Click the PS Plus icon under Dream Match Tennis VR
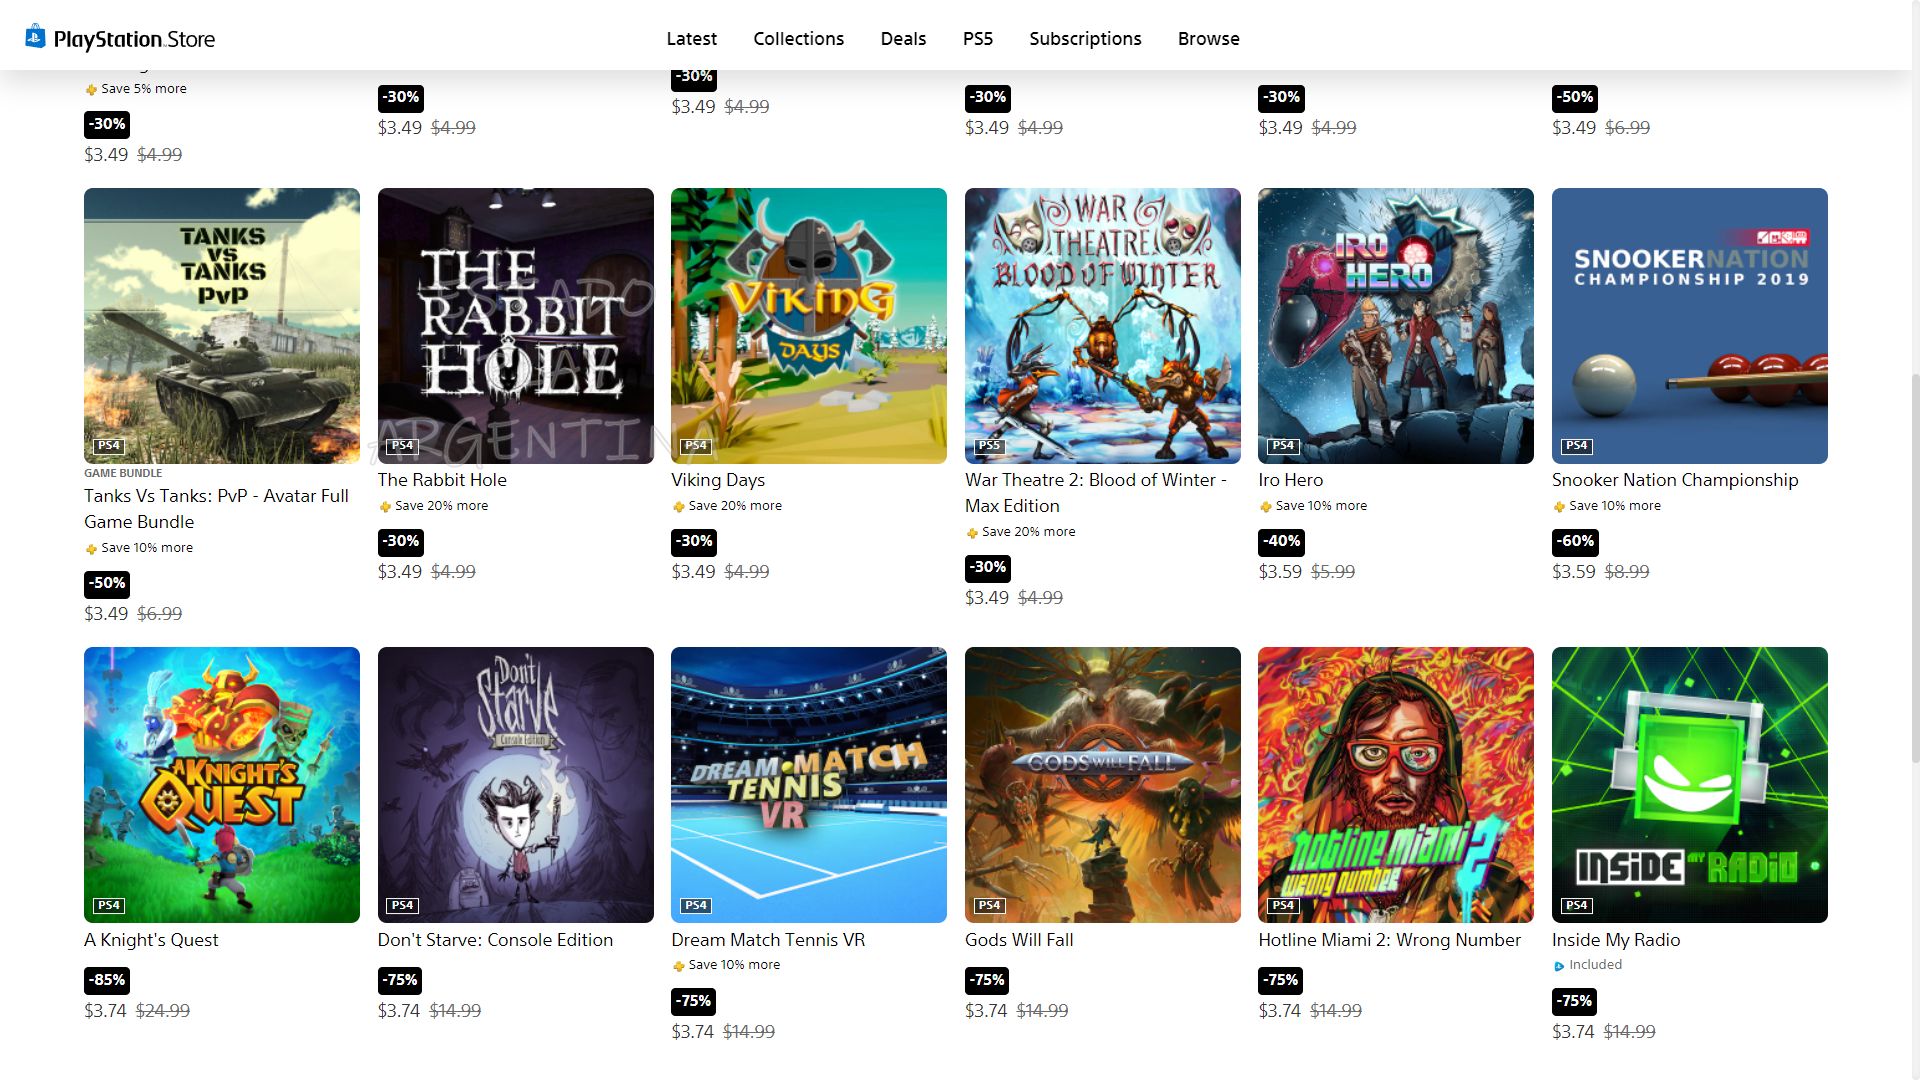 (678, 966)
